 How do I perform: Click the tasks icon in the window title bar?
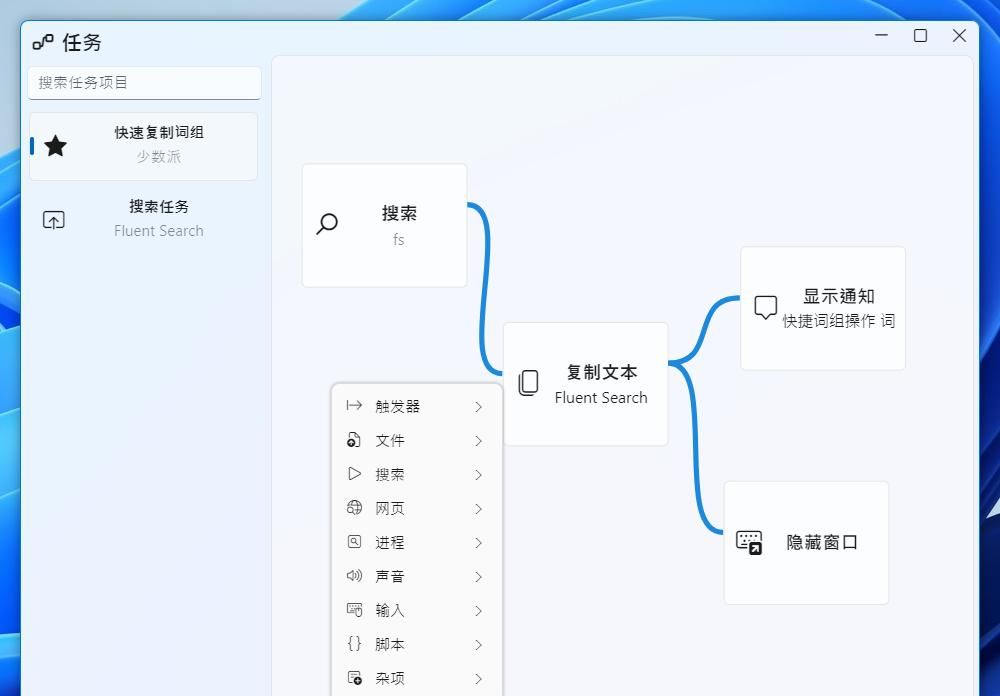tap(44, 42)
